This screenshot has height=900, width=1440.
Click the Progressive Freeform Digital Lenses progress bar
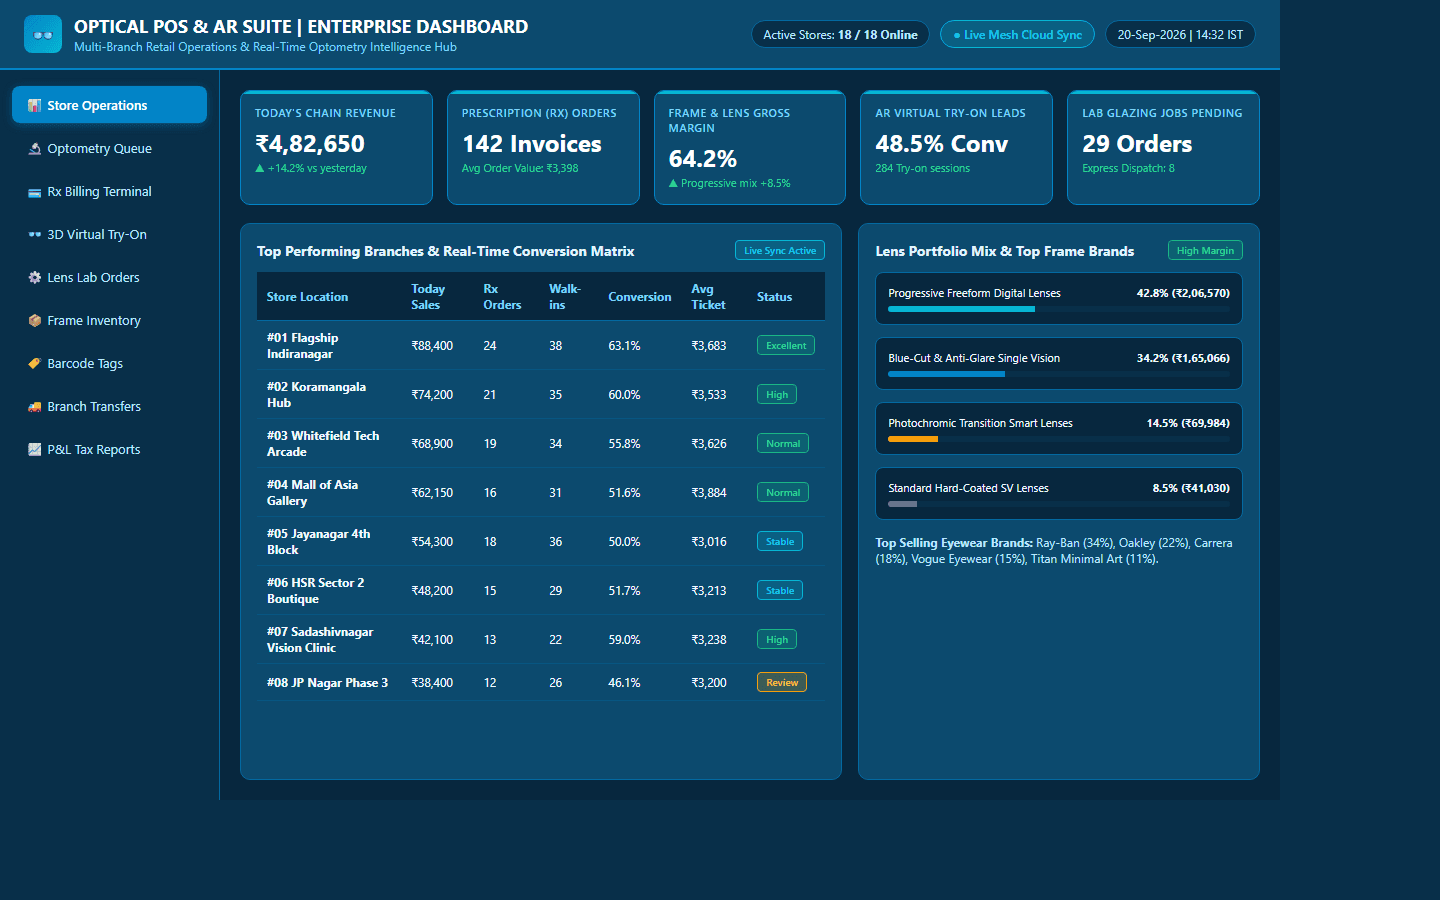(1059, 309)
